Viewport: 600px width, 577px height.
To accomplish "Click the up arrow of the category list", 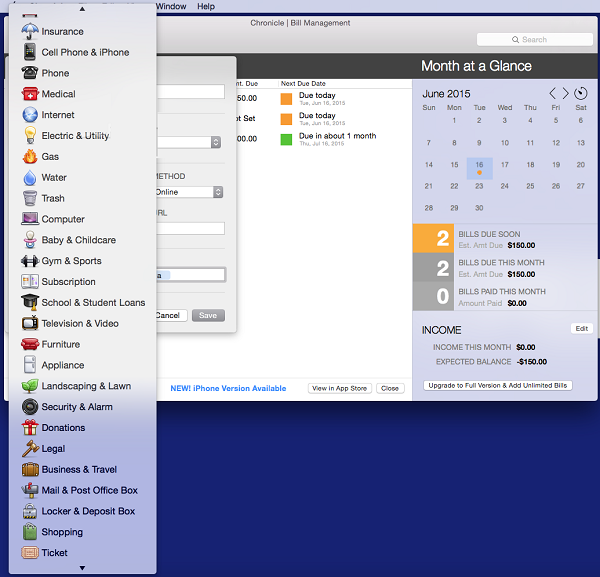I will click(82, 9).
